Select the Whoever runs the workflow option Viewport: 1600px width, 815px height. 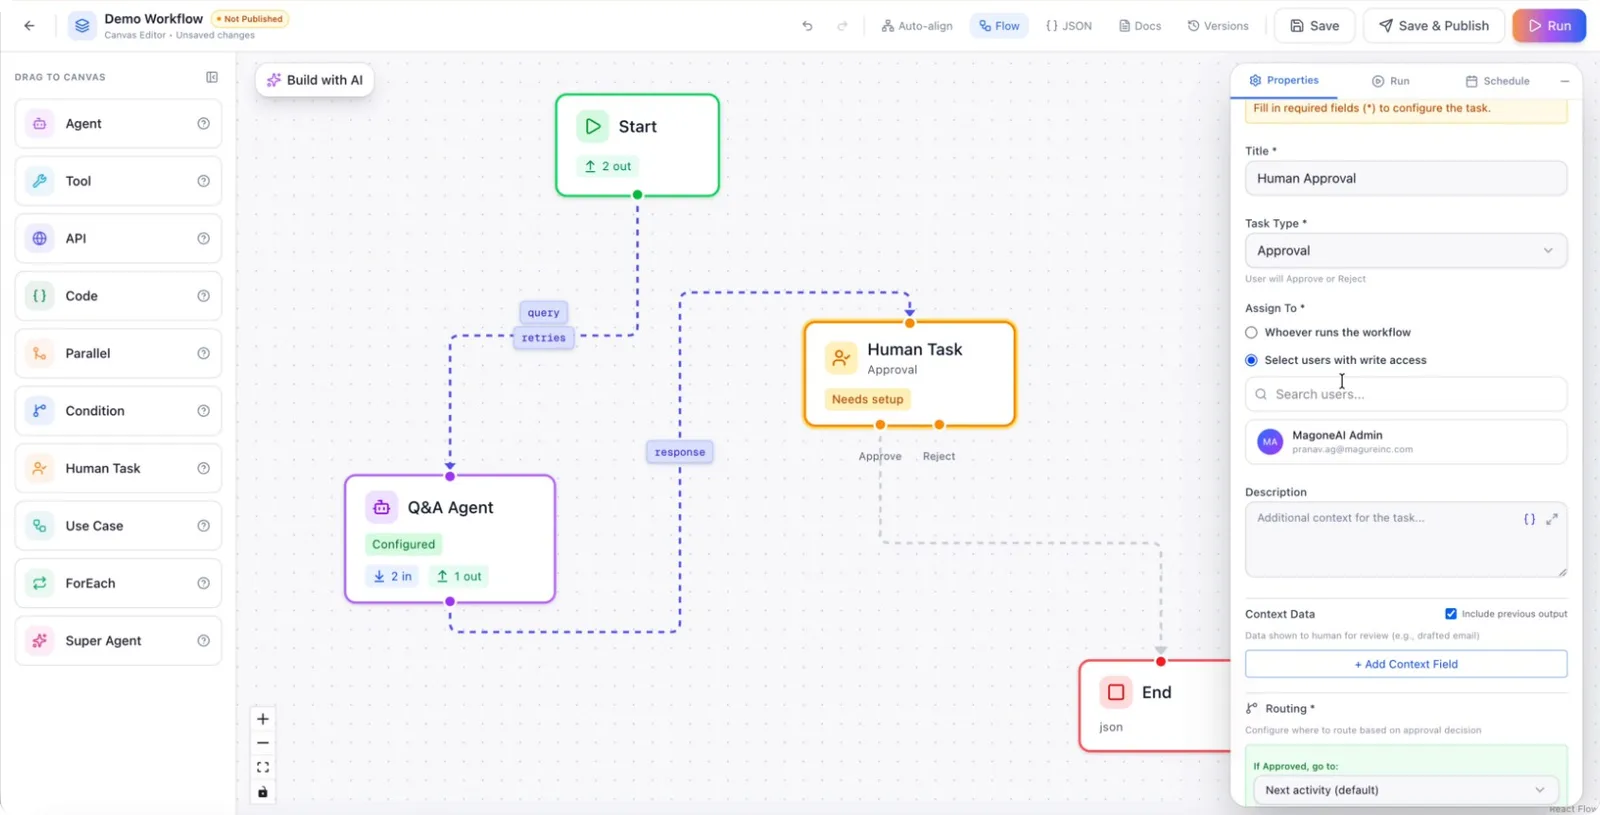coord(1251,332)
